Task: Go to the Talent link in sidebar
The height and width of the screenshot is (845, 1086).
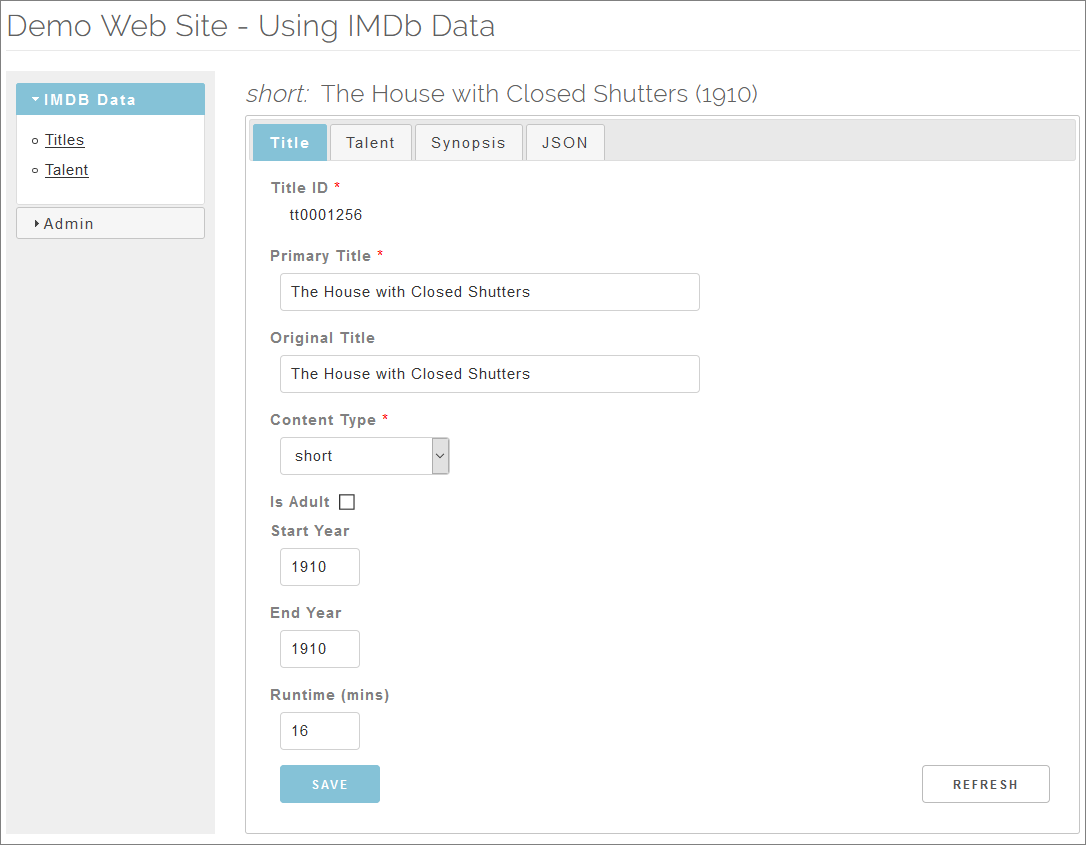Action: 67,170
